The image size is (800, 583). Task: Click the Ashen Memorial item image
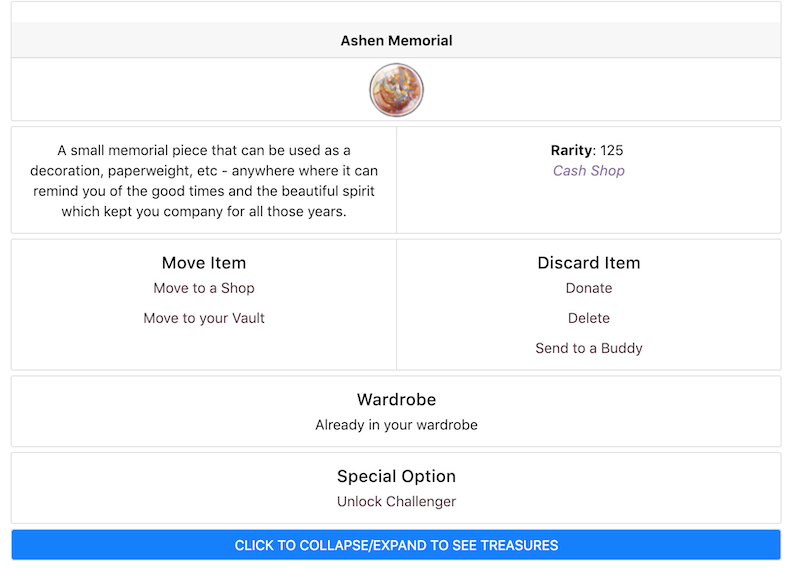pyautogui.click(x=396, y=90)
